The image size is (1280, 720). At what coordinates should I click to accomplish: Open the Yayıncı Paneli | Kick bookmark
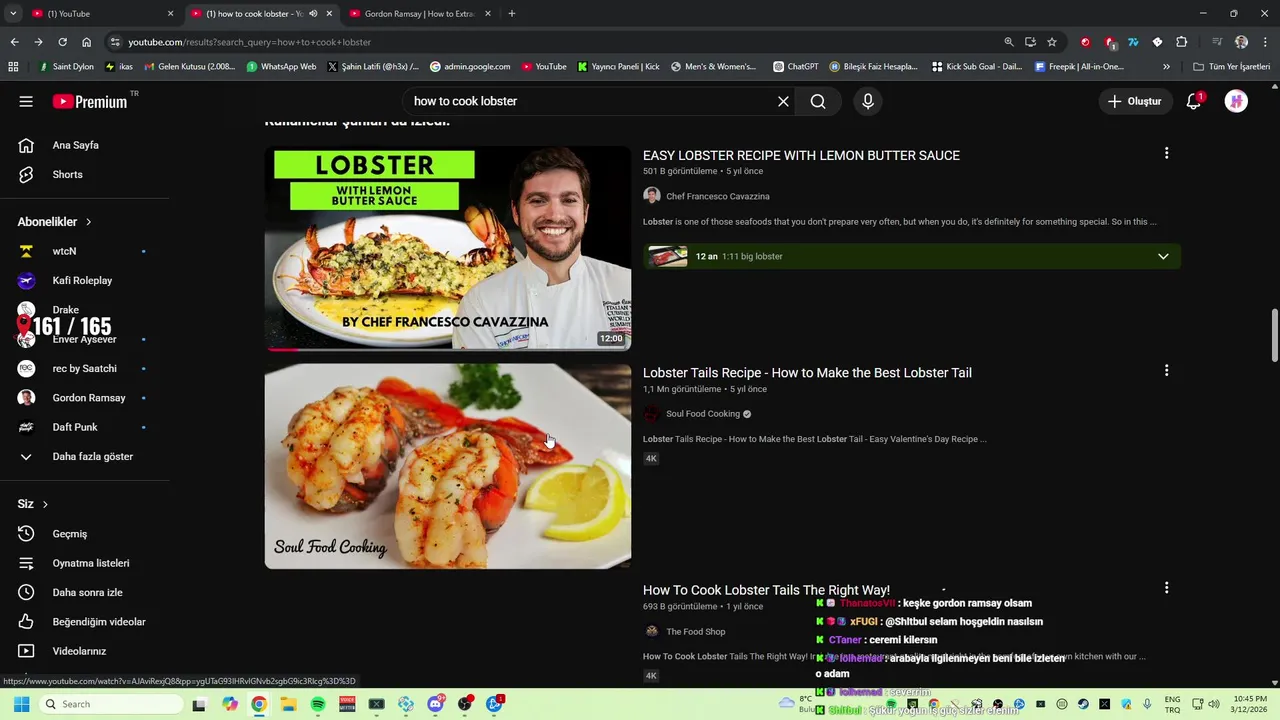pos(618,67)
